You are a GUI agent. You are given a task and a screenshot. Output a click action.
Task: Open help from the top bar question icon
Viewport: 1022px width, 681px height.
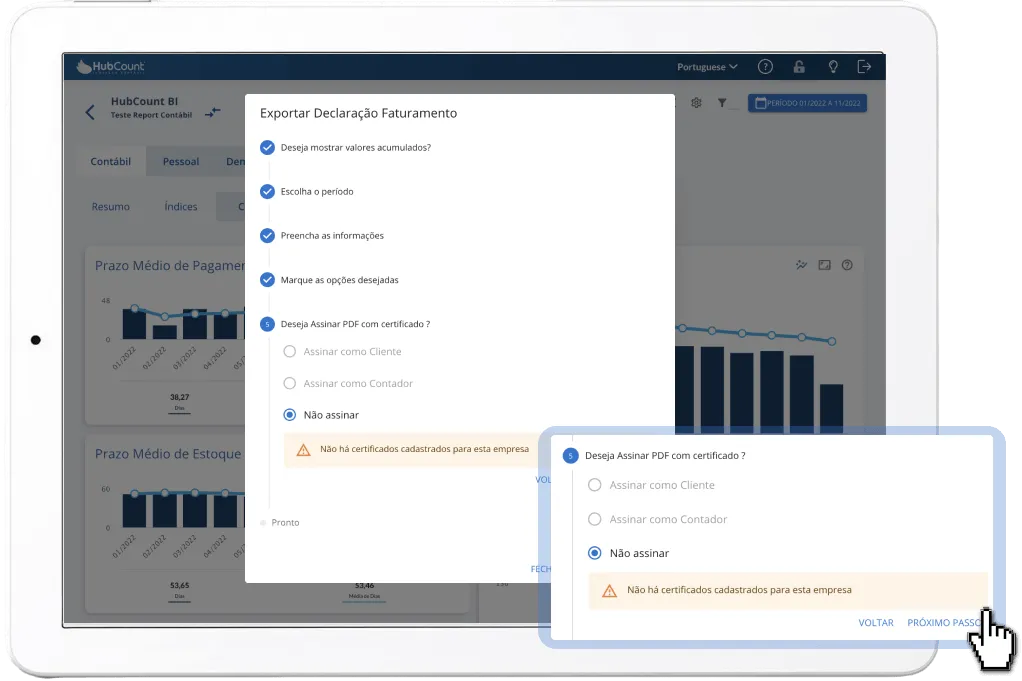765,66
